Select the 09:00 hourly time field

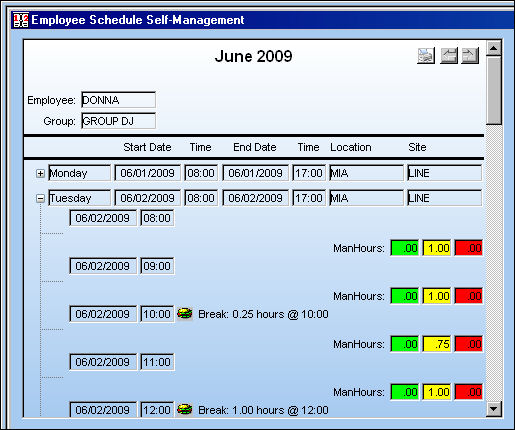coord(157,266)
